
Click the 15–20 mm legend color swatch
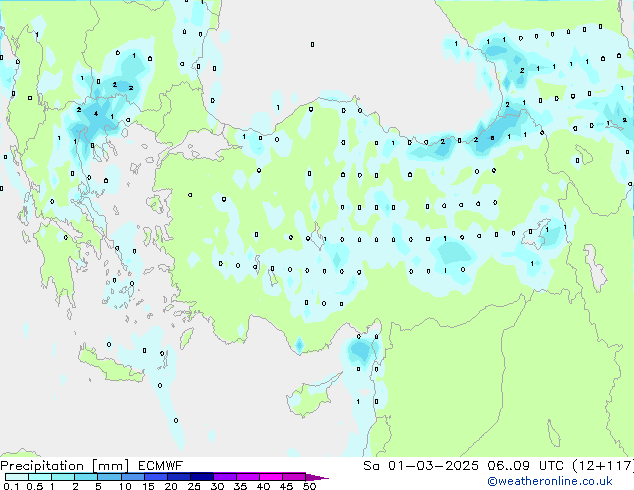coord(156,477)
